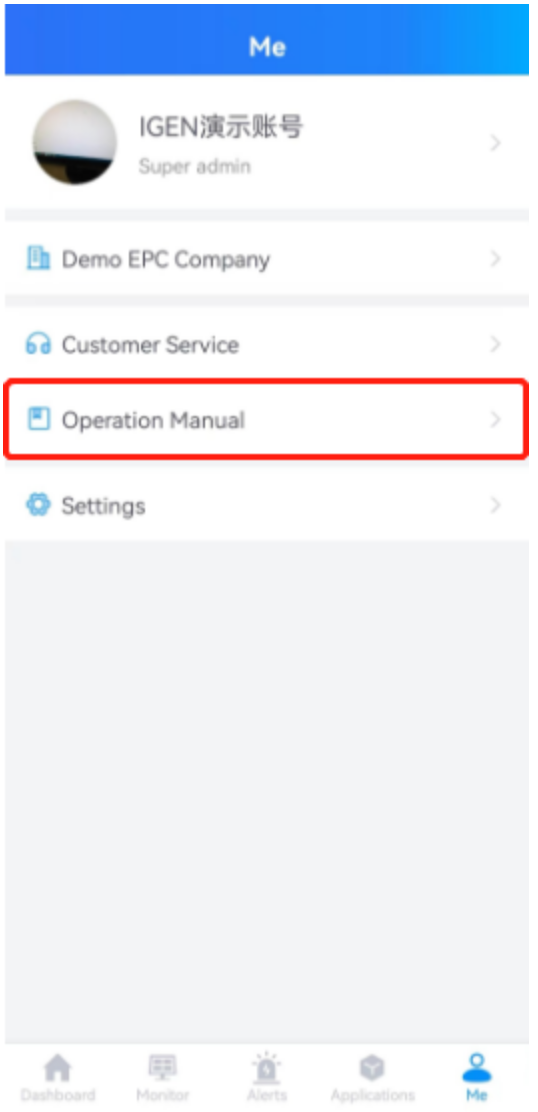Open the Operation Manual entry

click(x=267, y=420)
